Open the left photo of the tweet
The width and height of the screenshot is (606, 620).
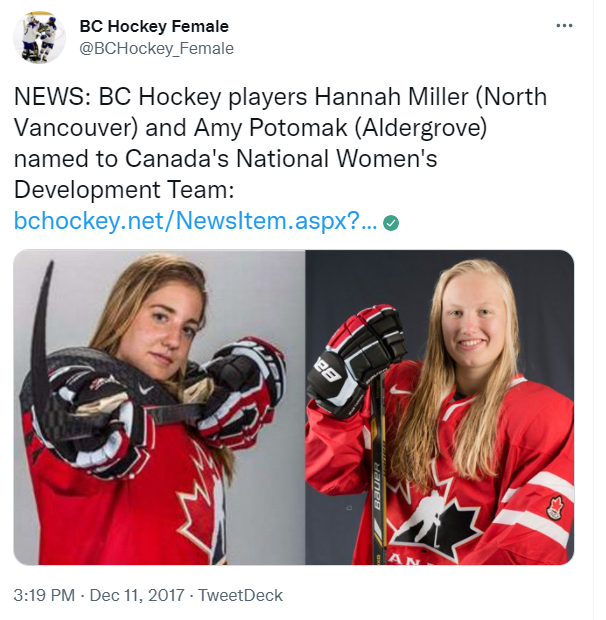pyautogui.click(x=159, y=407)
